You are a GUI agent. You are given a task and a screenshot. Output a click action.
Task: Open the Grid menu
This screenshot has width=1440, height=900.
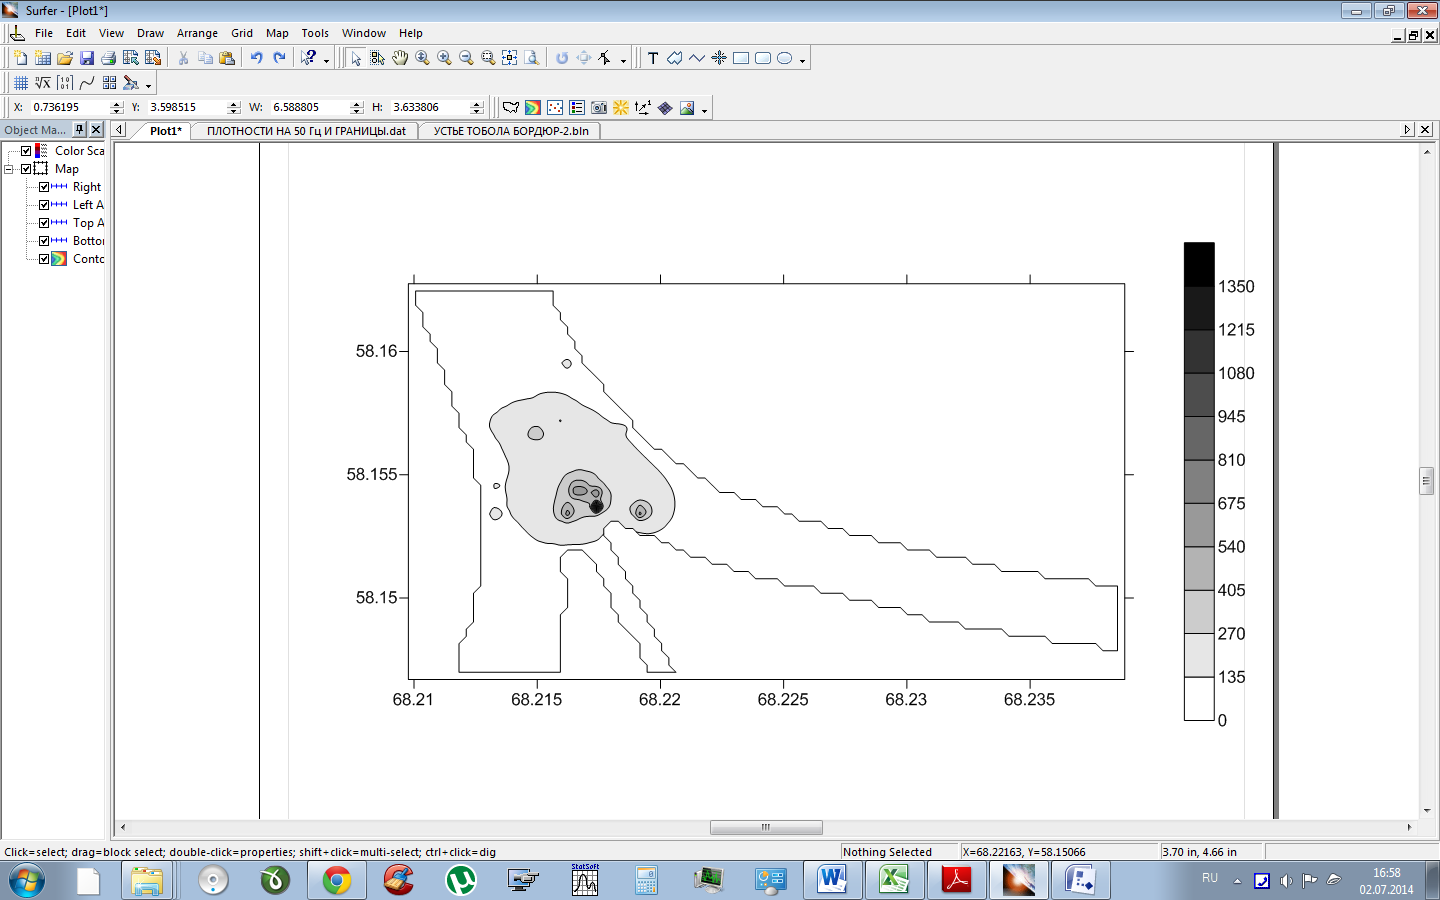[242, 33]
